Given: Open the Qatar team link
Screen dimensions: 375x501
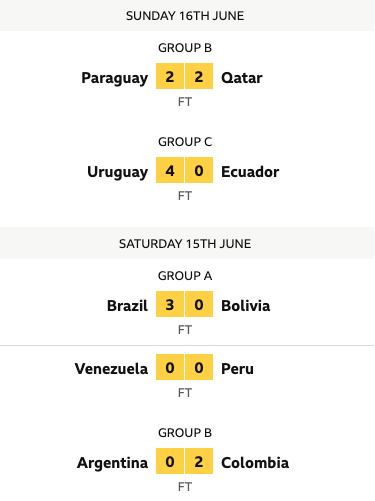Looking at the screenshot, I should click(242, 78).
